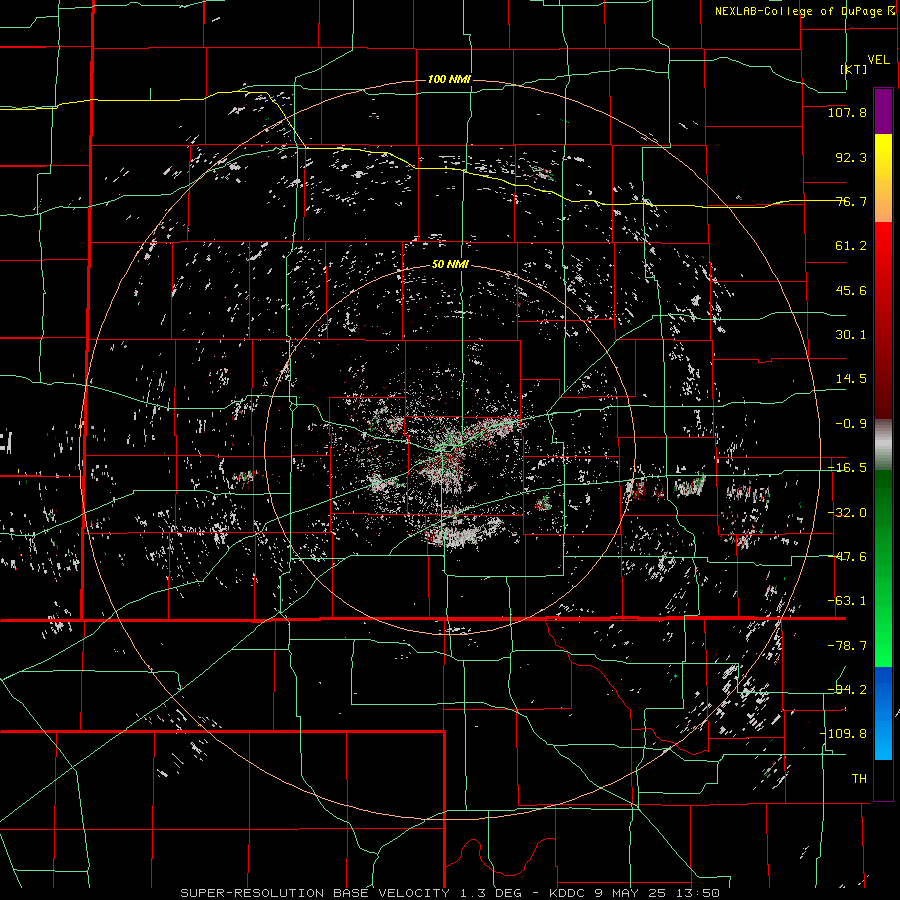
Task: Click the 30.1 velocity scale value
Action: 851,335
